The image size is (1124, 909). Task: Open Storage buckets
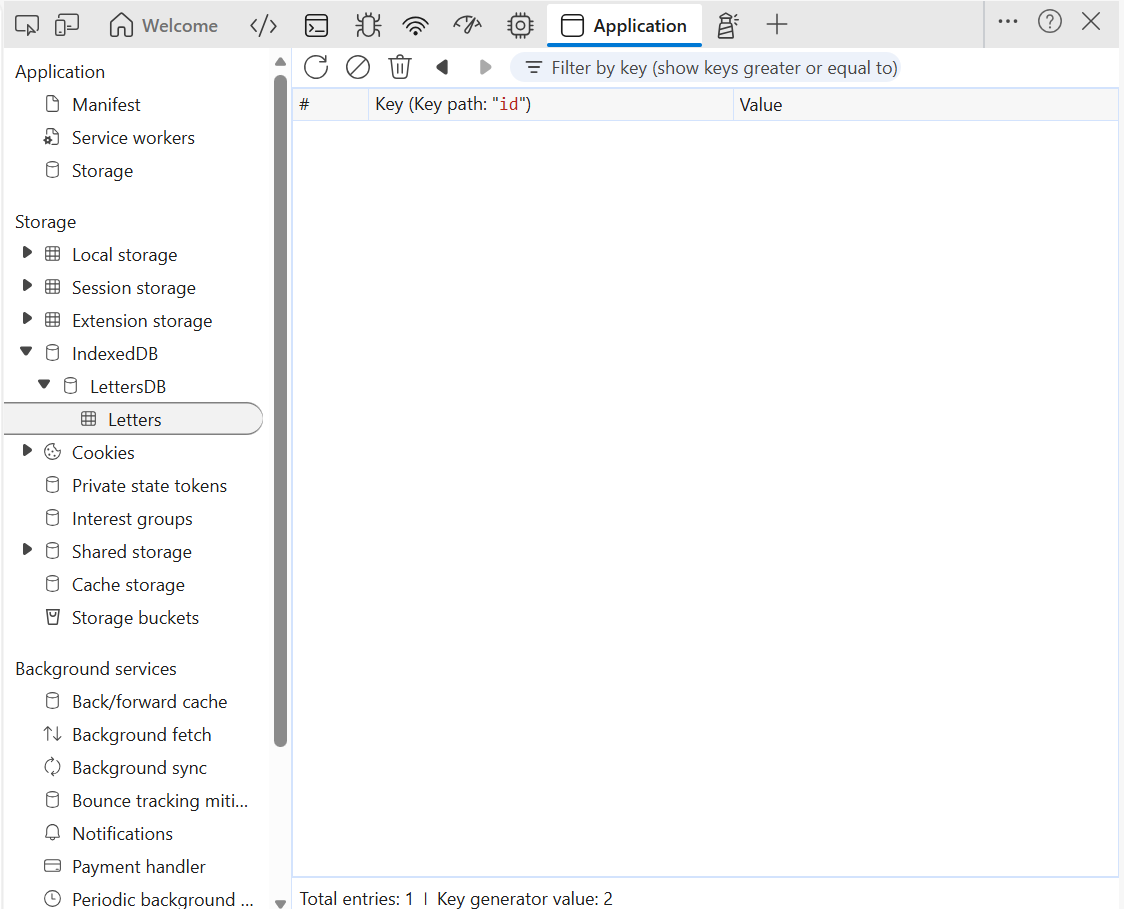point(135,617)
